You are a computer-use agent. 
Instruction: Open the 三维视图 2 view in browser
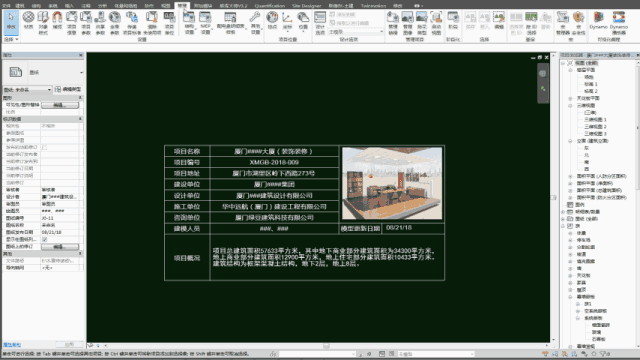coord(595,127)
